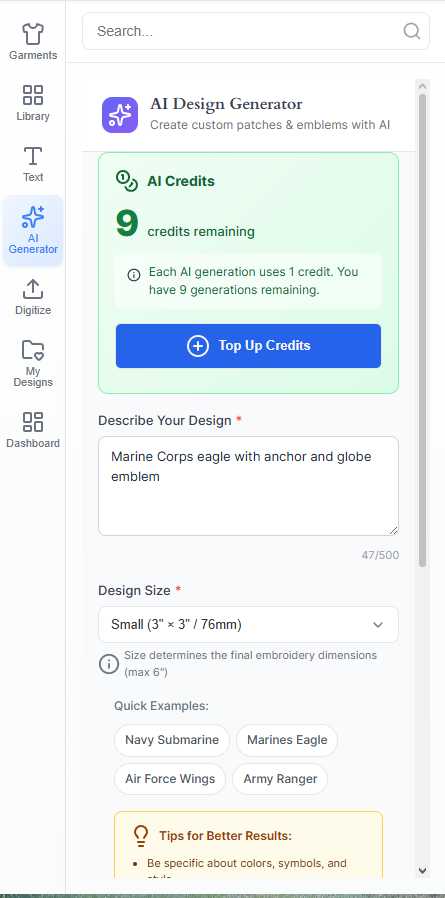Click the info icon under Design Size

click(x=109, y=664)
